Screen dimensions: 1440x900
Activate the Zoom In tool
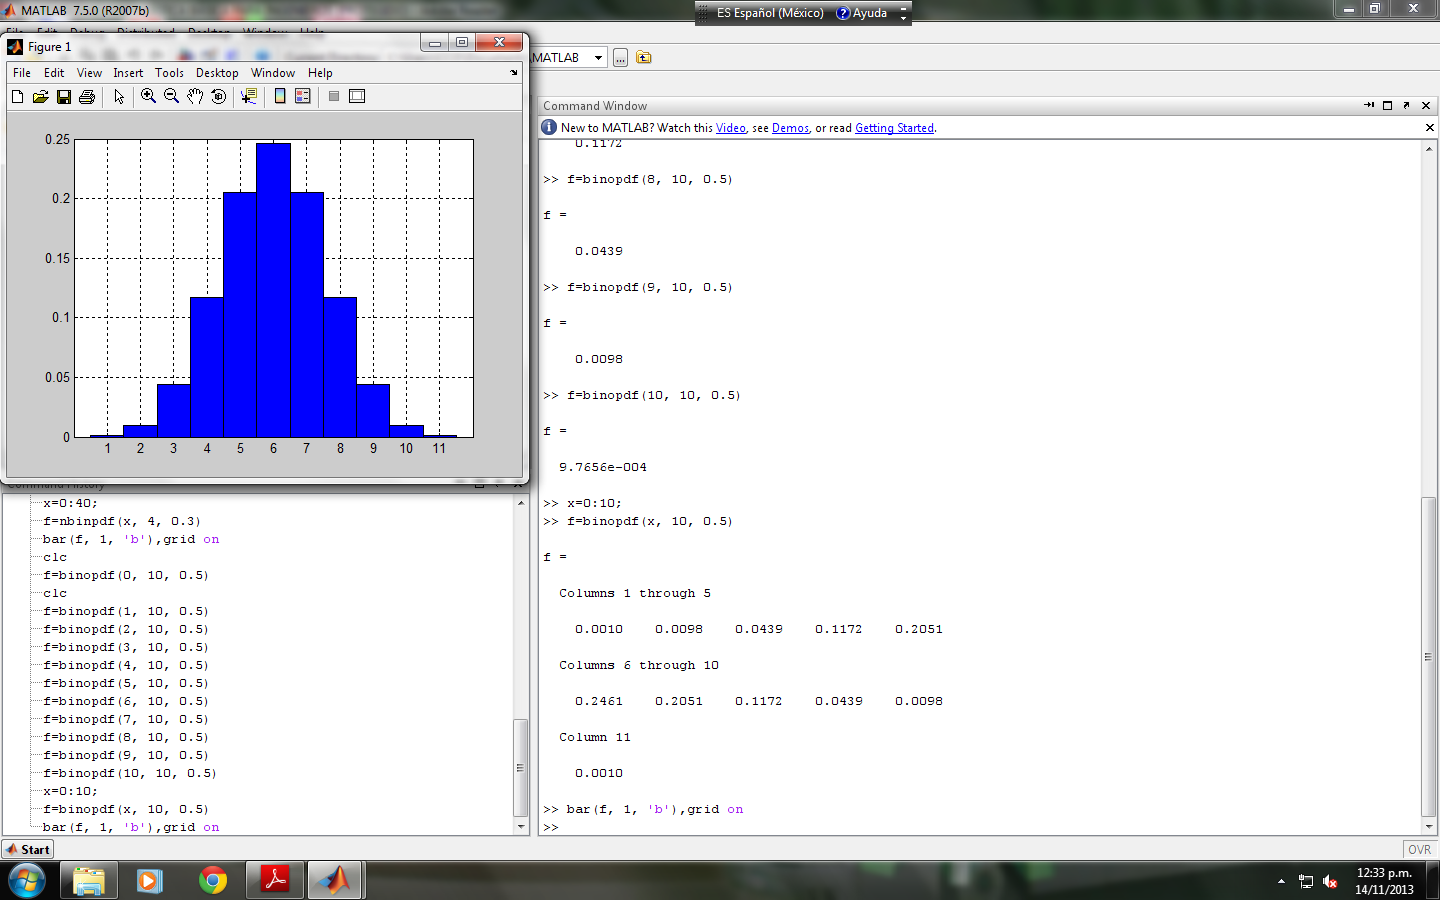148,97
